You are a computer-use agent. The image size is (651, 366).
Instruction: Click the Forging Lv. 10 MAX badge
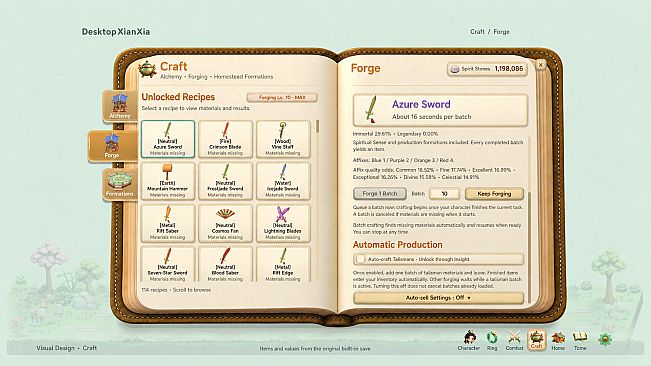pos(282,98)
